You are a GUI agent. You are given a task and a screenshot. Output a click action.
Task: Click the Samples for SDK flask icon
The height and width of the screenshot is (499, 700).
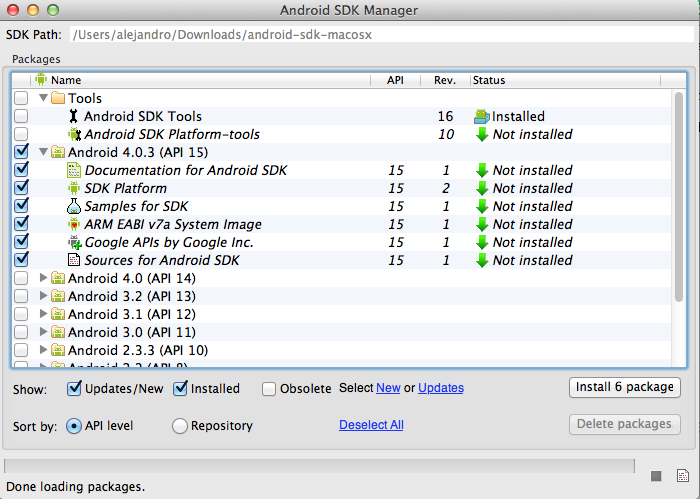(74, 206)
